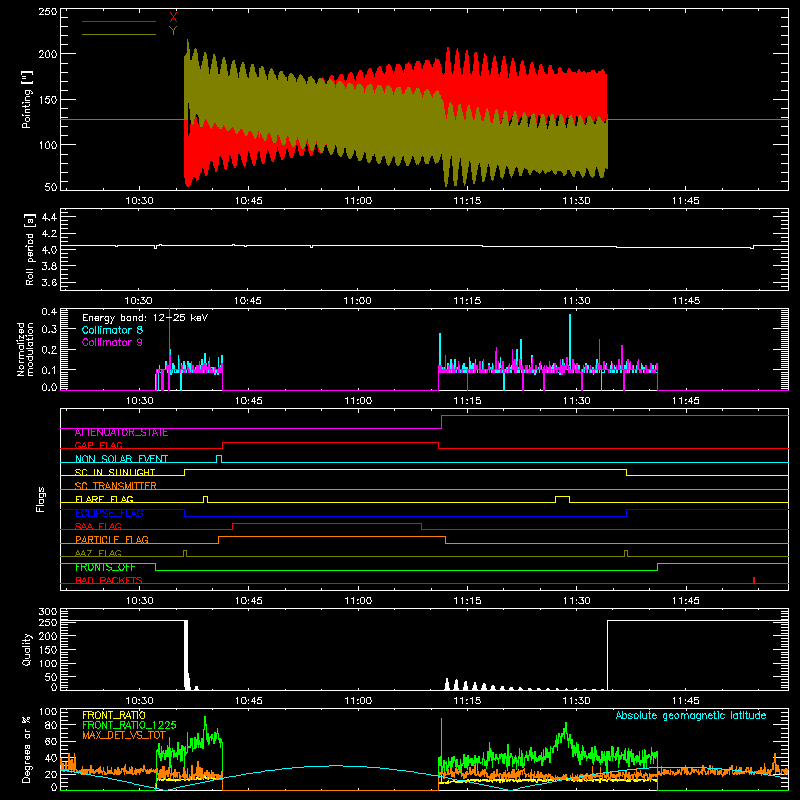The image size is (800, 800).
Task: Select the orange MAX_DET_VS_TOT legend entry
Action: 124,735
